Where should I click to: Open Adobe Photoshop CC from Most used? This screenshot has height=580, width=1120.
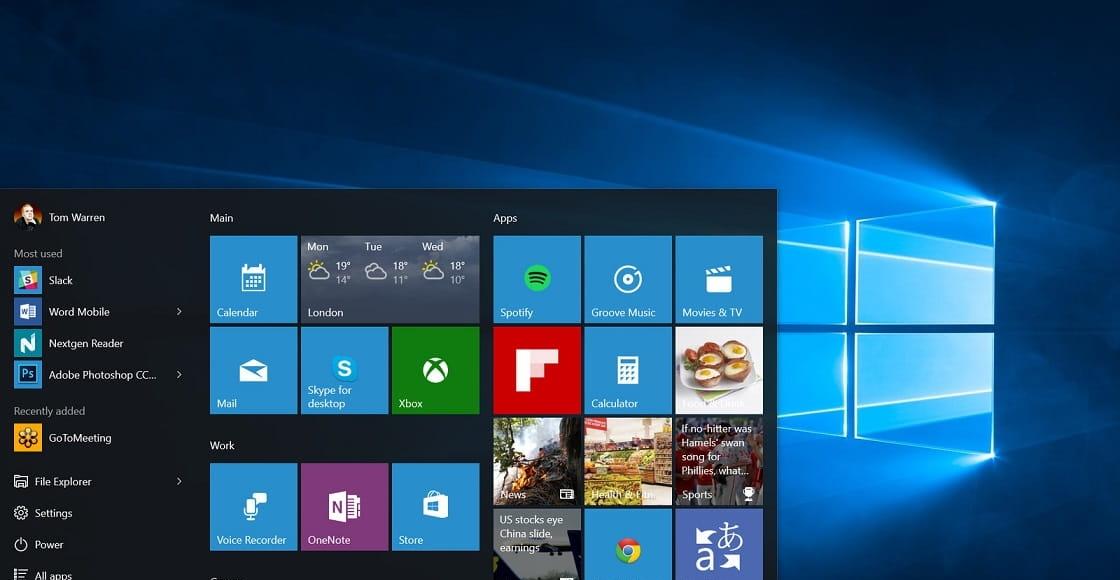(x=99, y=374)
